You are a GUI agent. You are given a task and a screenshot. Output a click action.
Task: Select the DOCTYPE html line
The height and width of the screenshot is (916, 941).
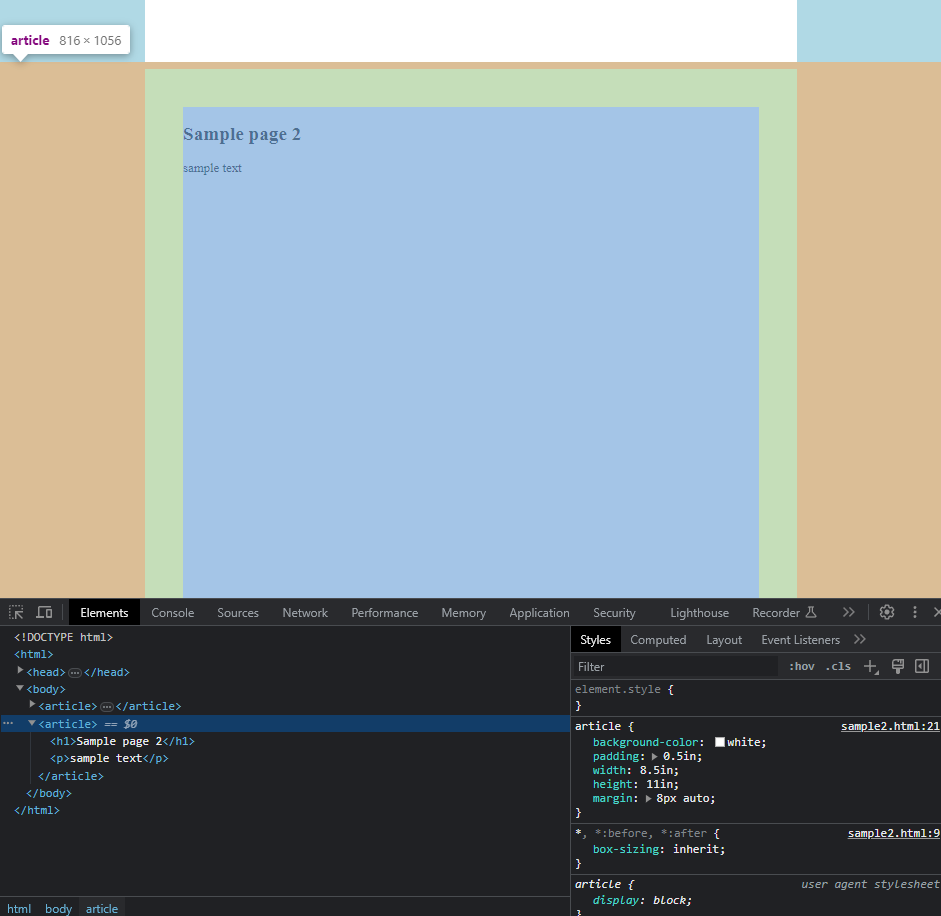point(63,637)
